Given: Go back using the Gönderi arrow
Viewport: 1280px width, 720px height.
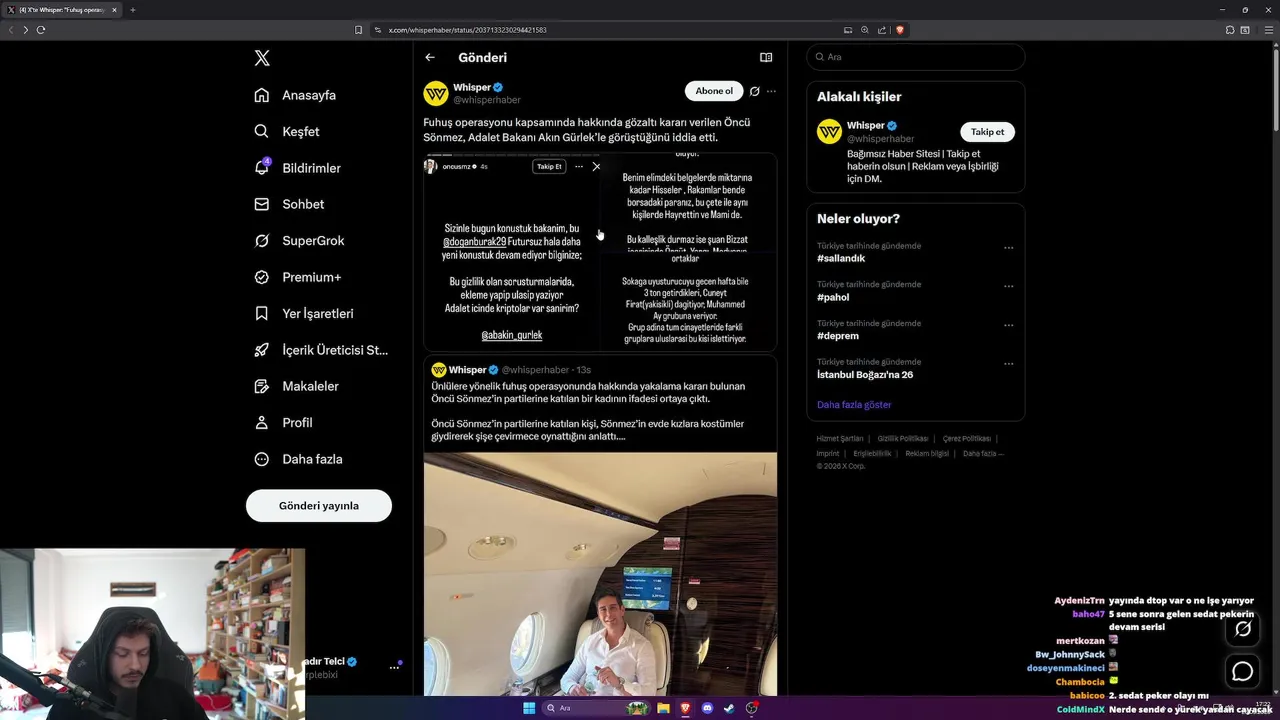Looking at the screenshot, I should pyautogui.click(x=430, y=57).
